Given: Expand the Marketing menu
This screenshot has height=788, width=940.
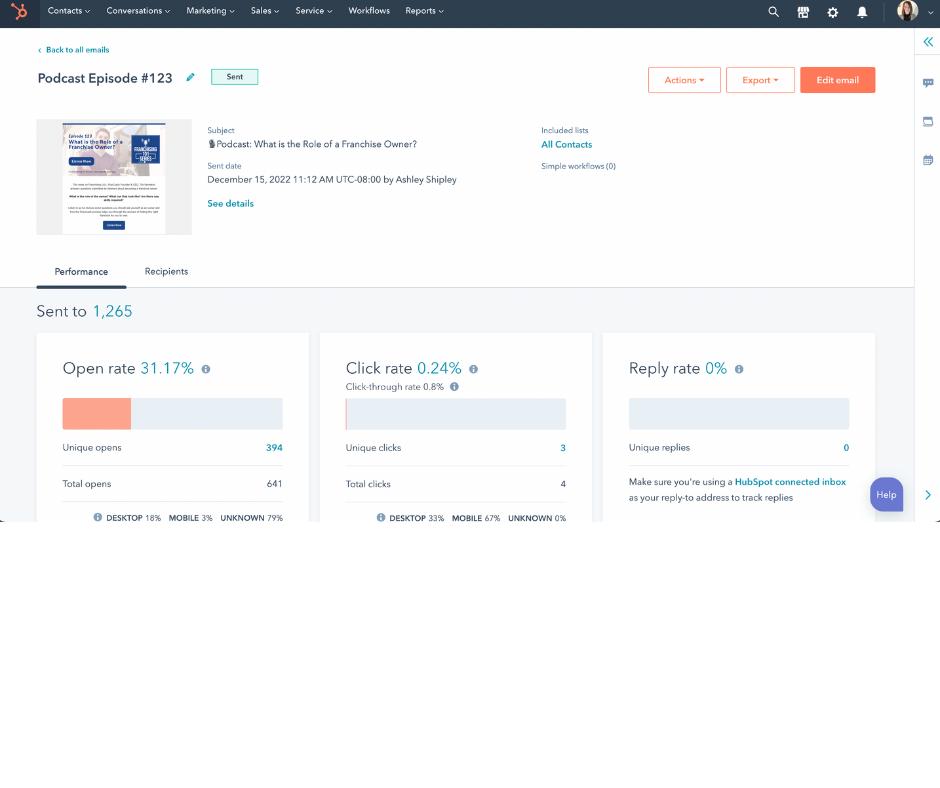Looking at the screenshot, I should pos(210,11).
